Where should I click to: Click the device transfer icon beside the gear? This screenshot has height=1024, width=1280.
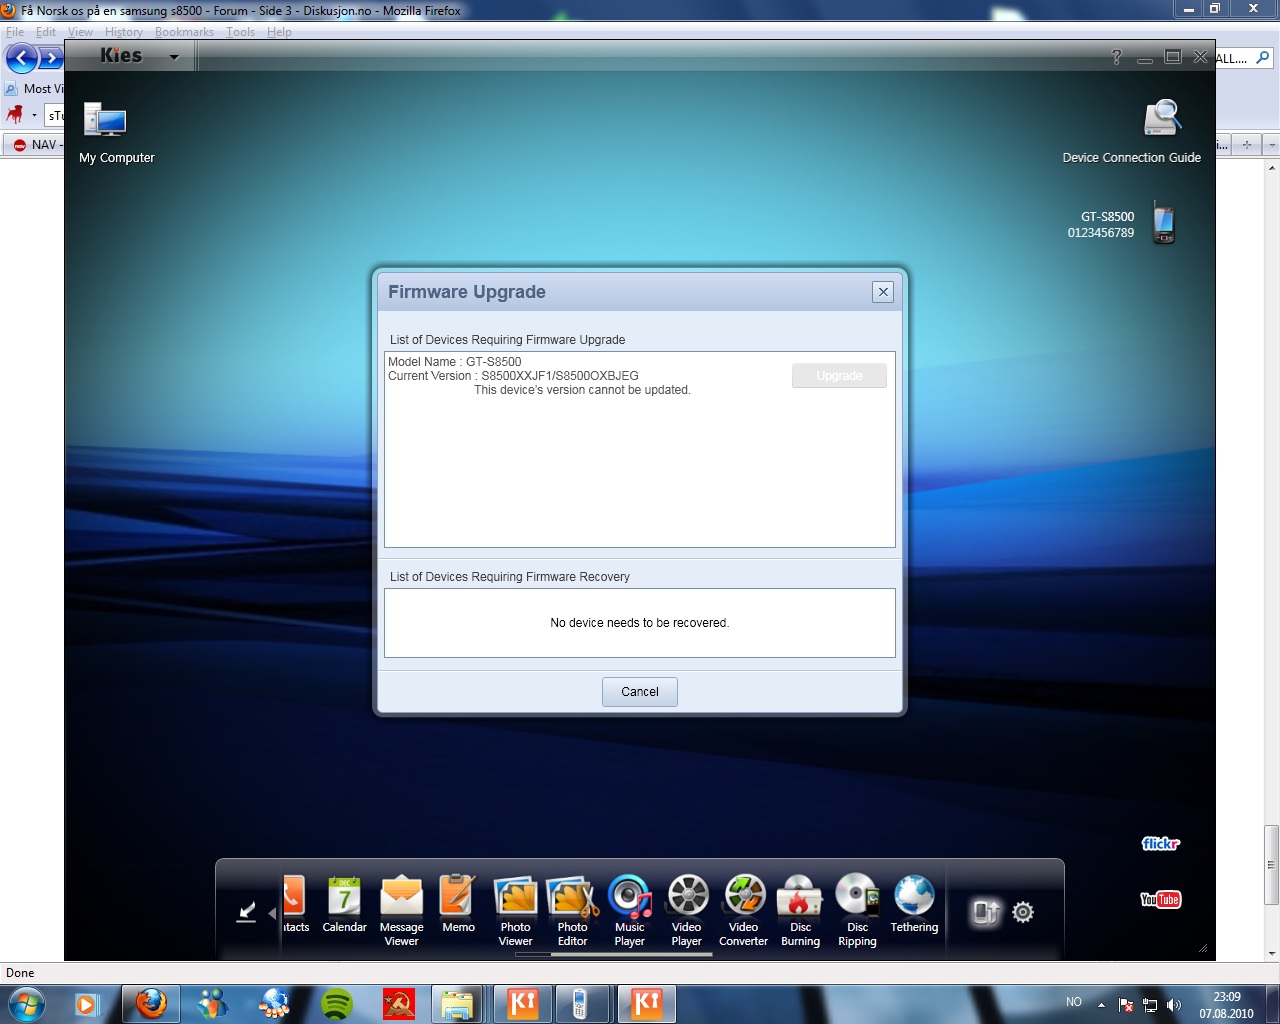985,912
